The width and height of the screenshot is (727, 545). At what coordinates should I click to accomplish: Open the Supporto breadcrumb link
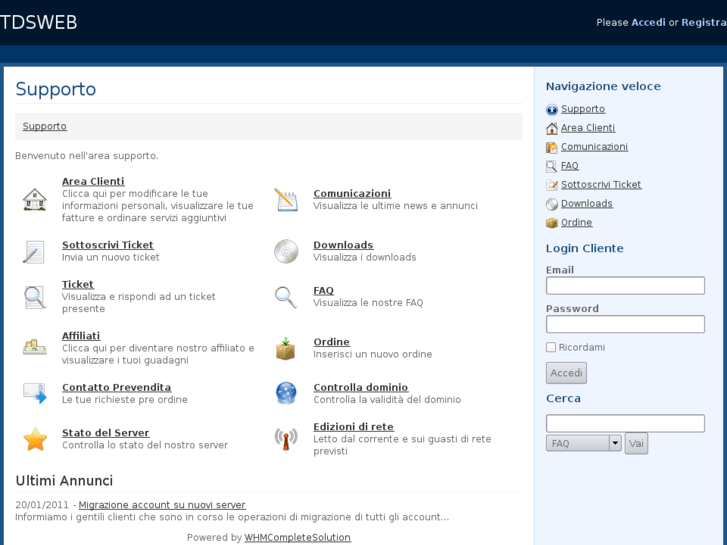[45, 126]
